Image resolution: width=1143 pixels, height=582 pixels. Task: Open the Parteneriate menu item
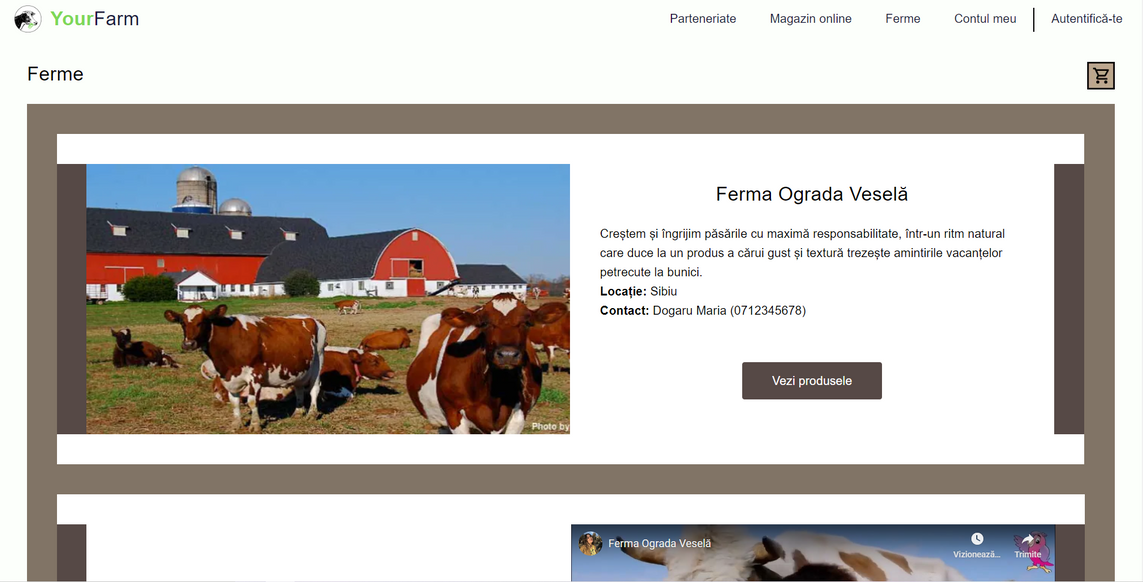703,19
